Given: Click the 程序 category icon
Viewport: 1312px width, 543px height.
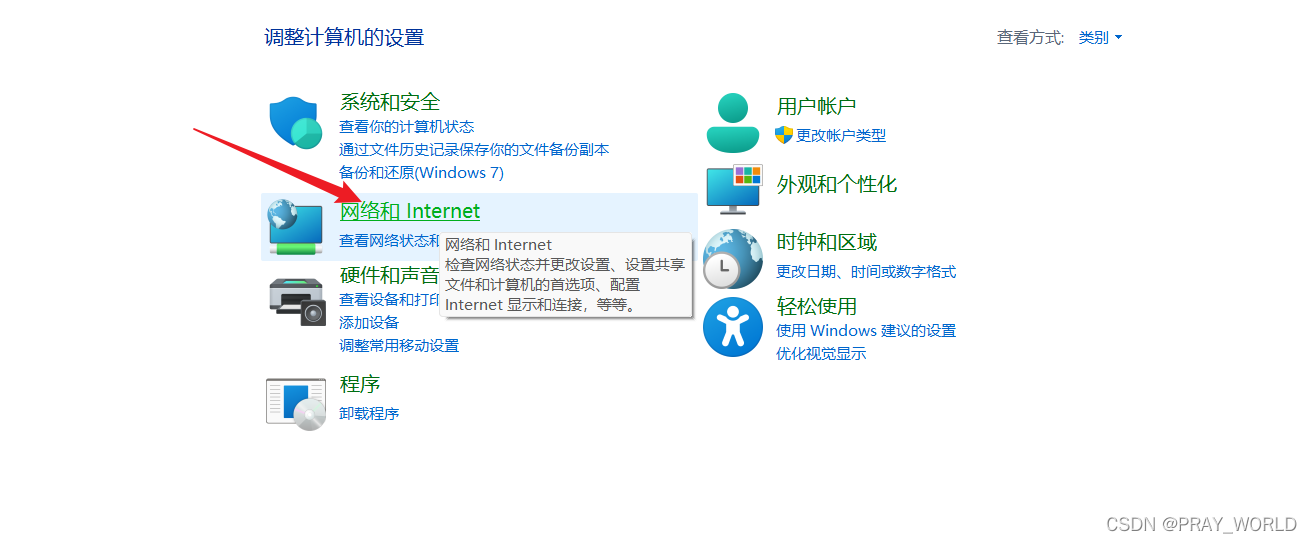Looking at the screenshot, I should coord(296,403).
